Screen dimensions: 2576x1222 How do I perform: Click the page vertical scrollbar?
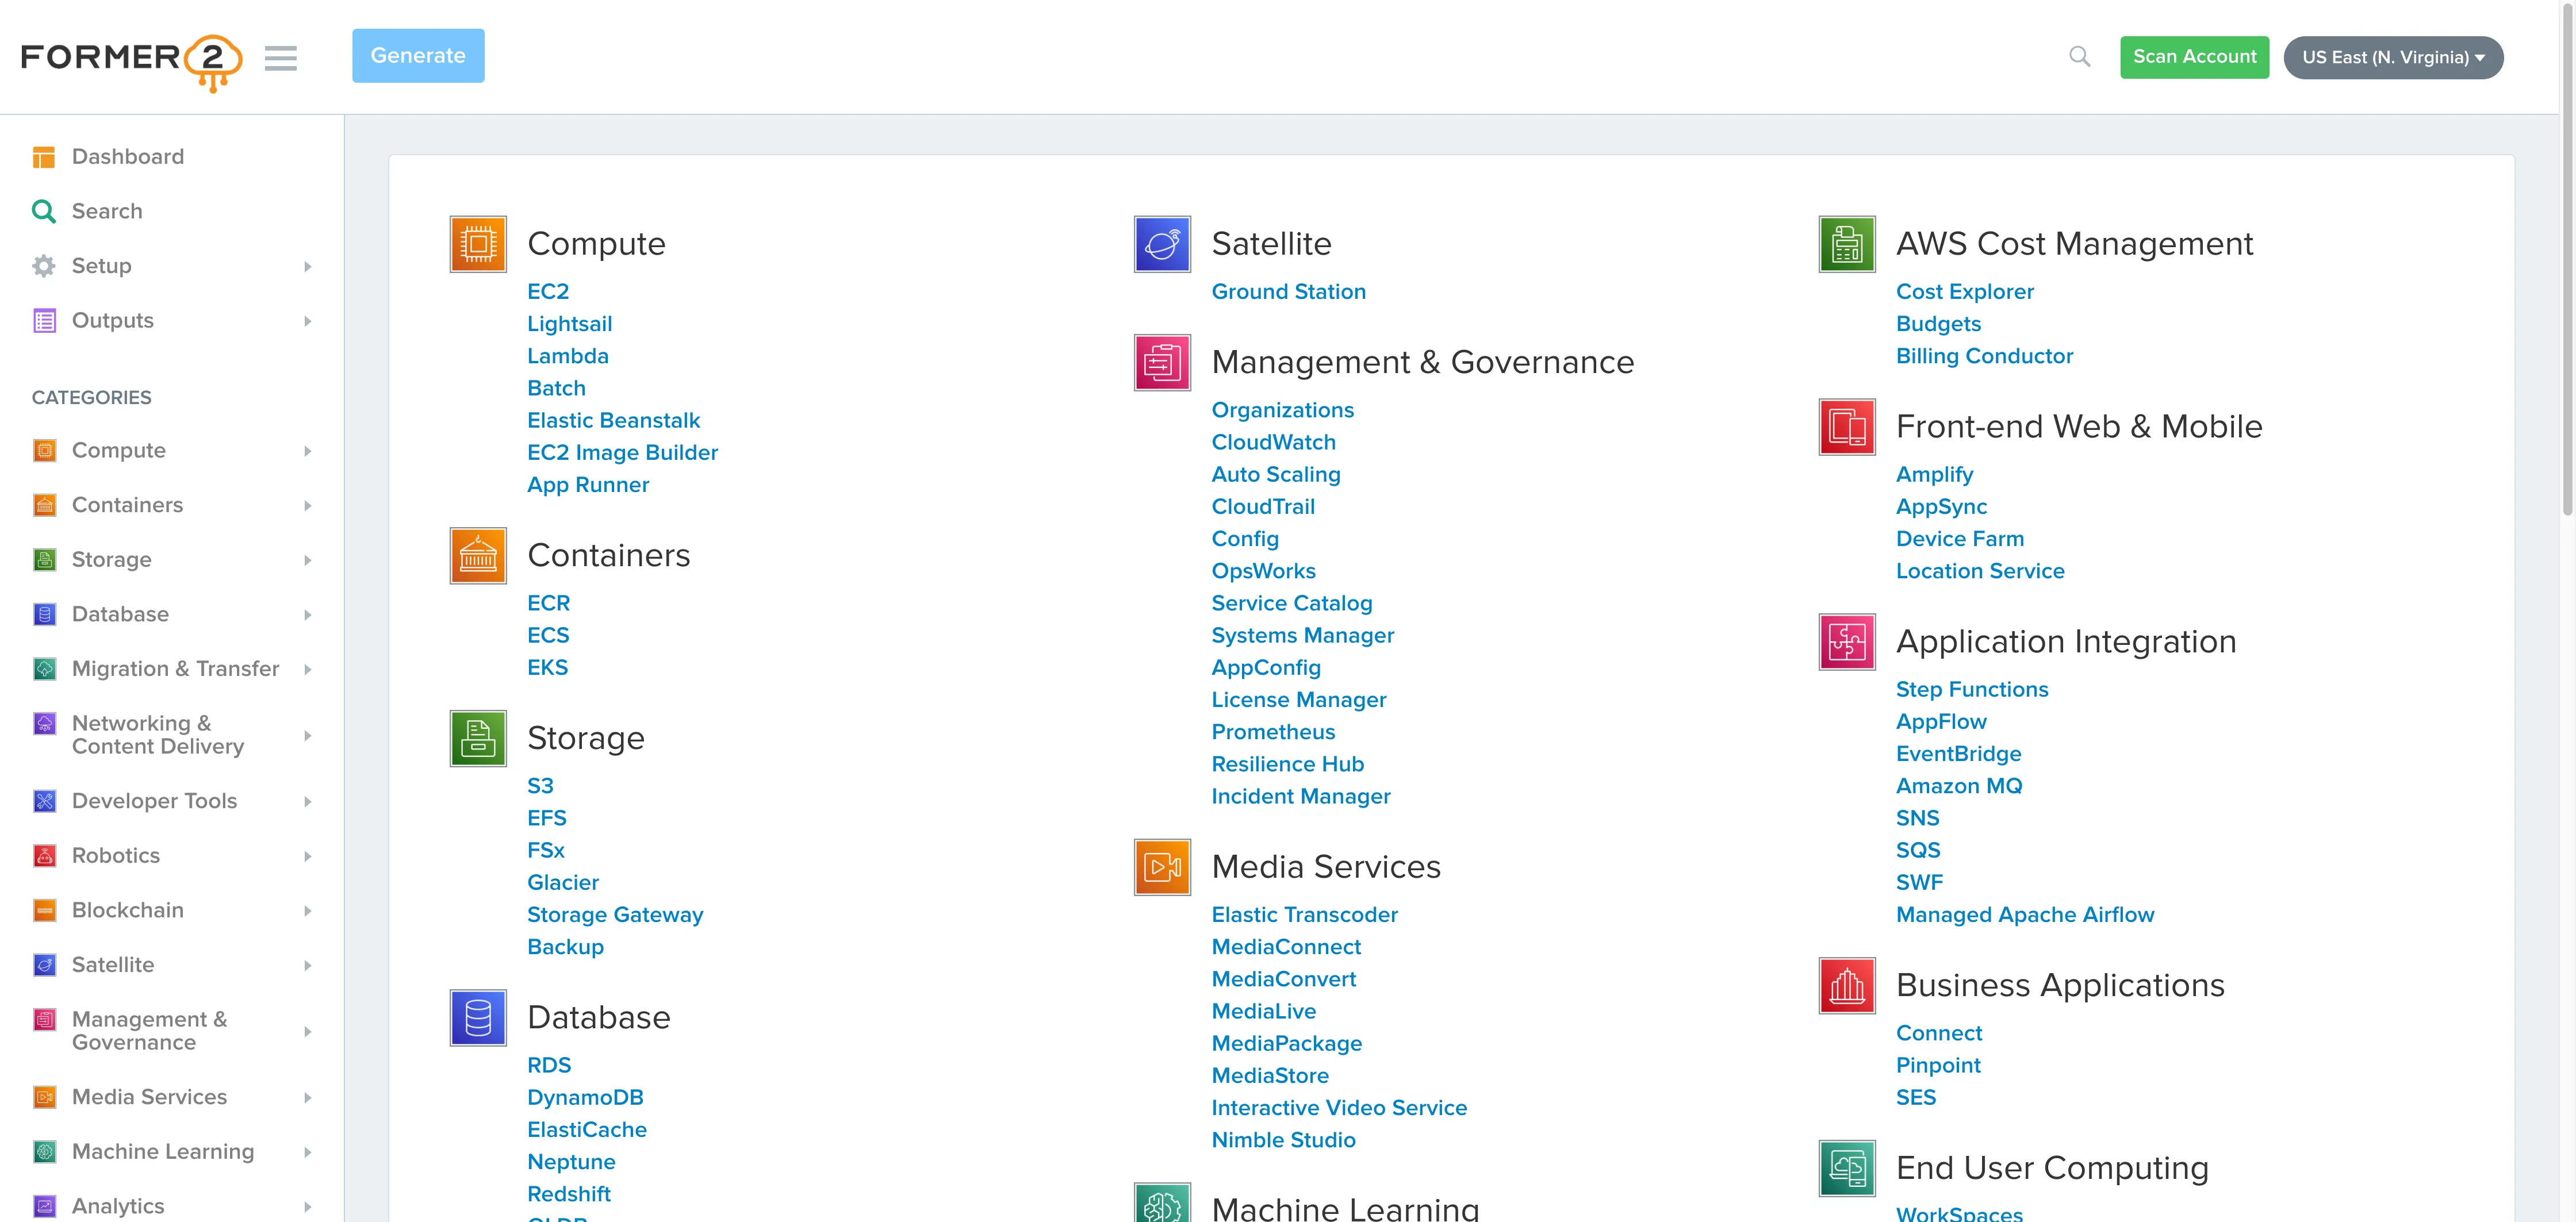[2566, 260]
